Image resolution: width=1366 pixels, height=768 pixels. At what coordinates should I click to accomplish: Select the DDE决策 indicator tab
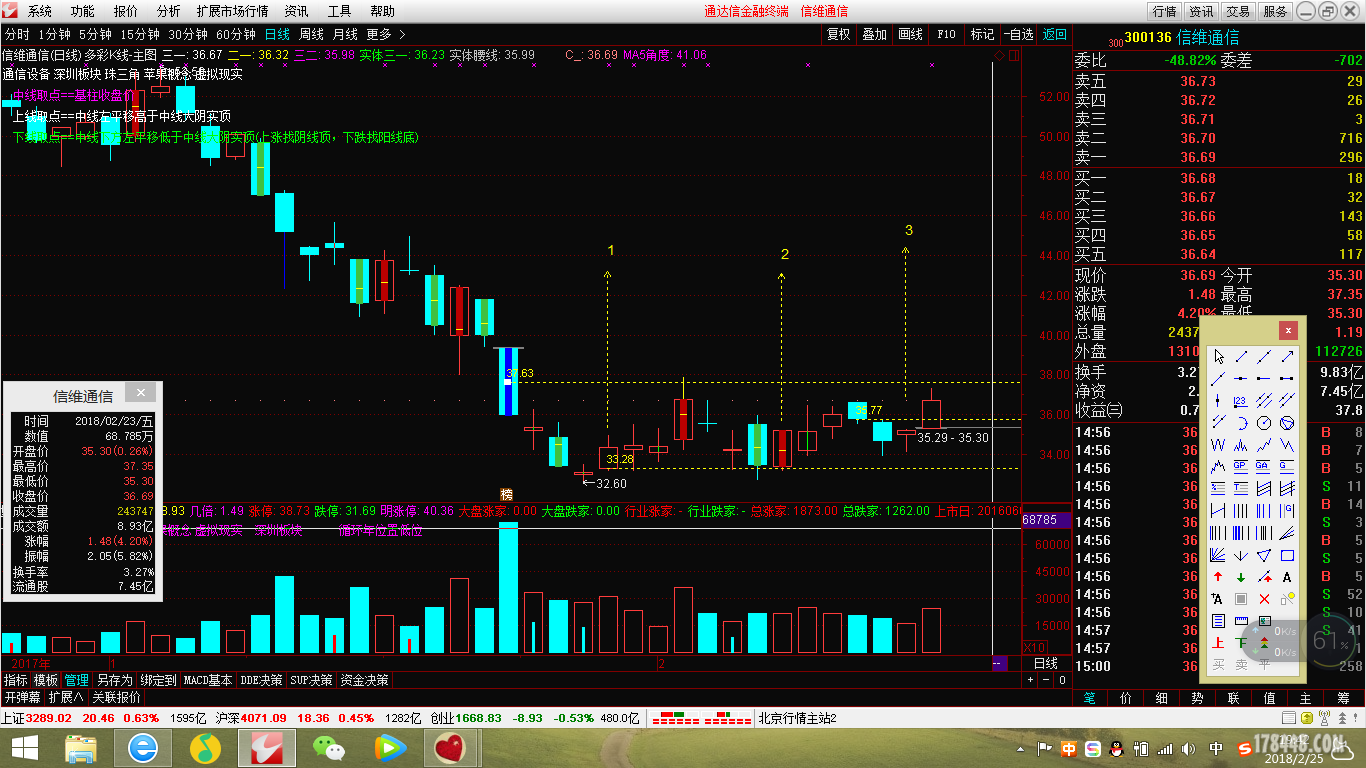[262, 680]
